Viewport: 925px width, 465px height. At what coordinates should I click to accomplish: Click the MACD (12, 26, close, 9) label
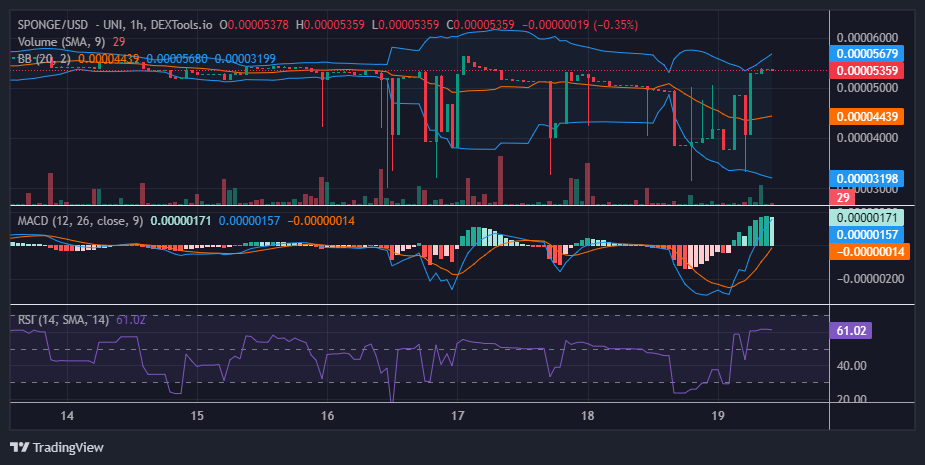(80, 221)
